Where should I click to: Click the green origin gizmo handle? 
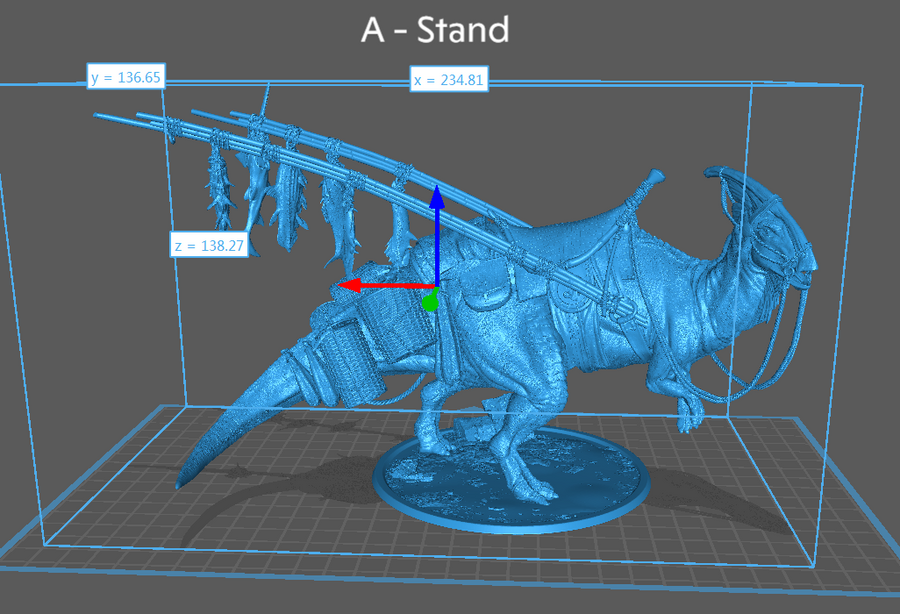(x=430, y=300)
